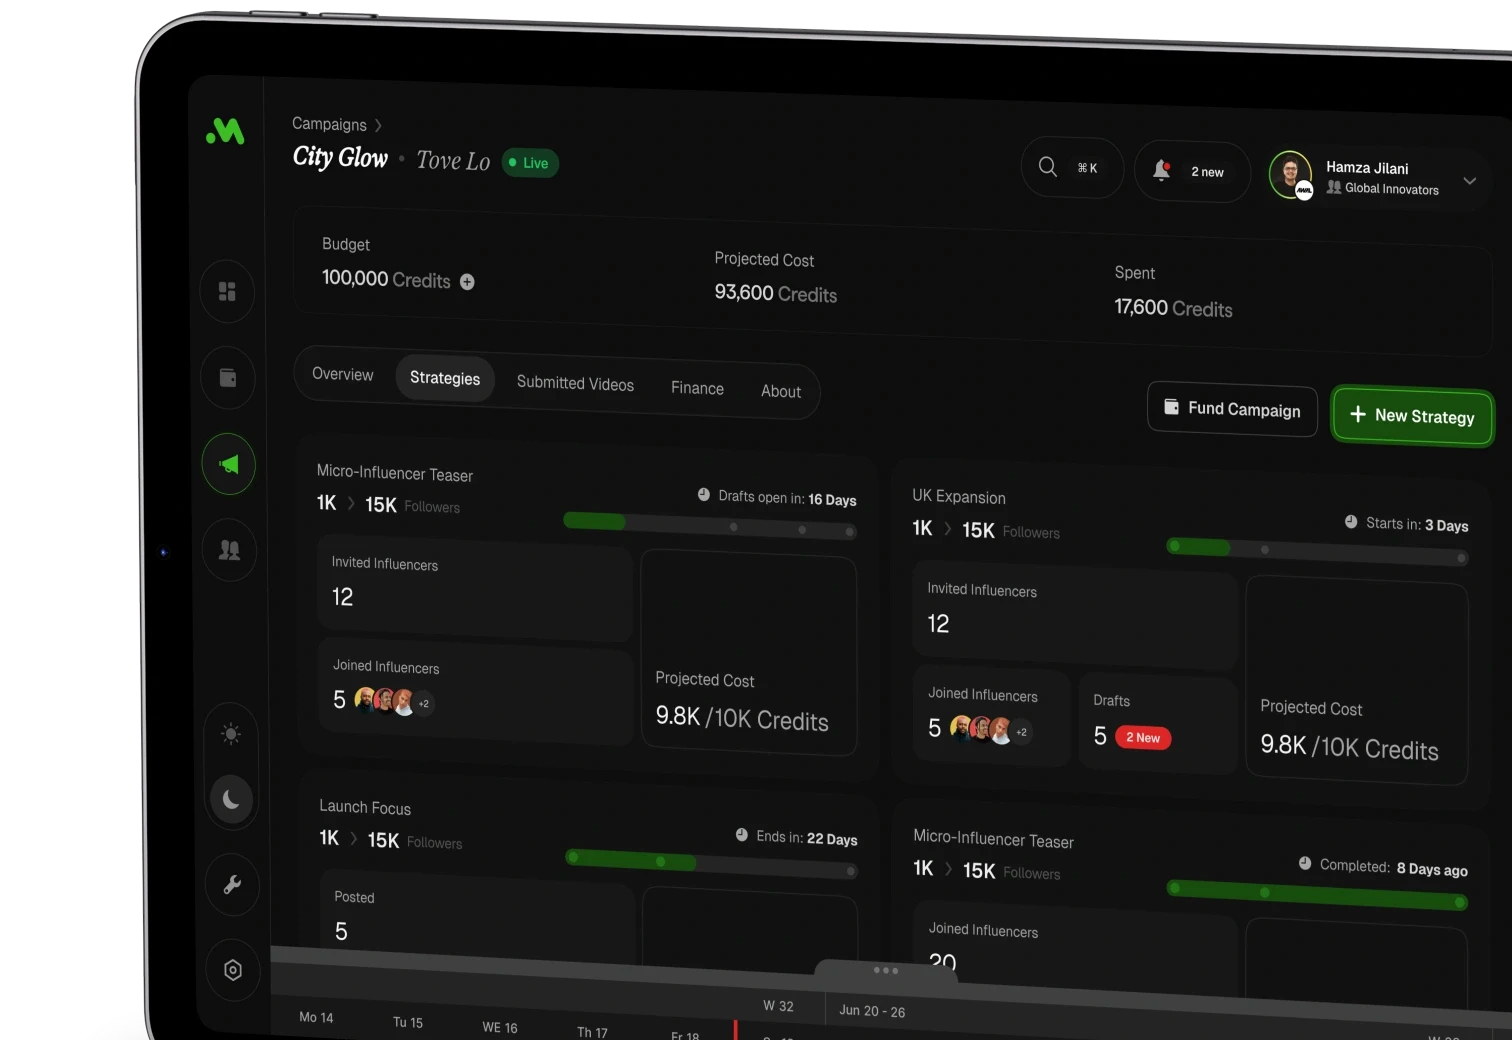This screenshot has width=1512, height=1040.
Task: Expand the Hamza Jilani account dropdown
Action: tap(1470, 181)
